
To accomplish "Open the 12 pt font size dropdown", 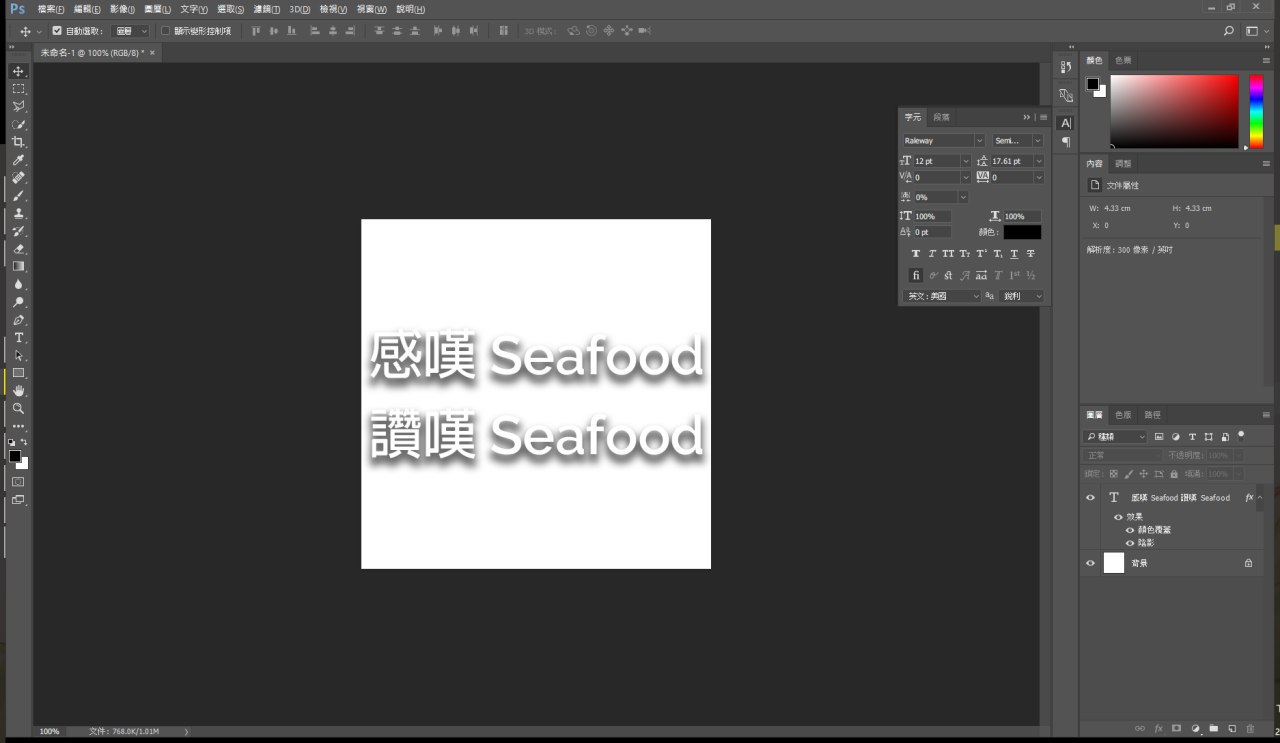I will click(965, 161).
